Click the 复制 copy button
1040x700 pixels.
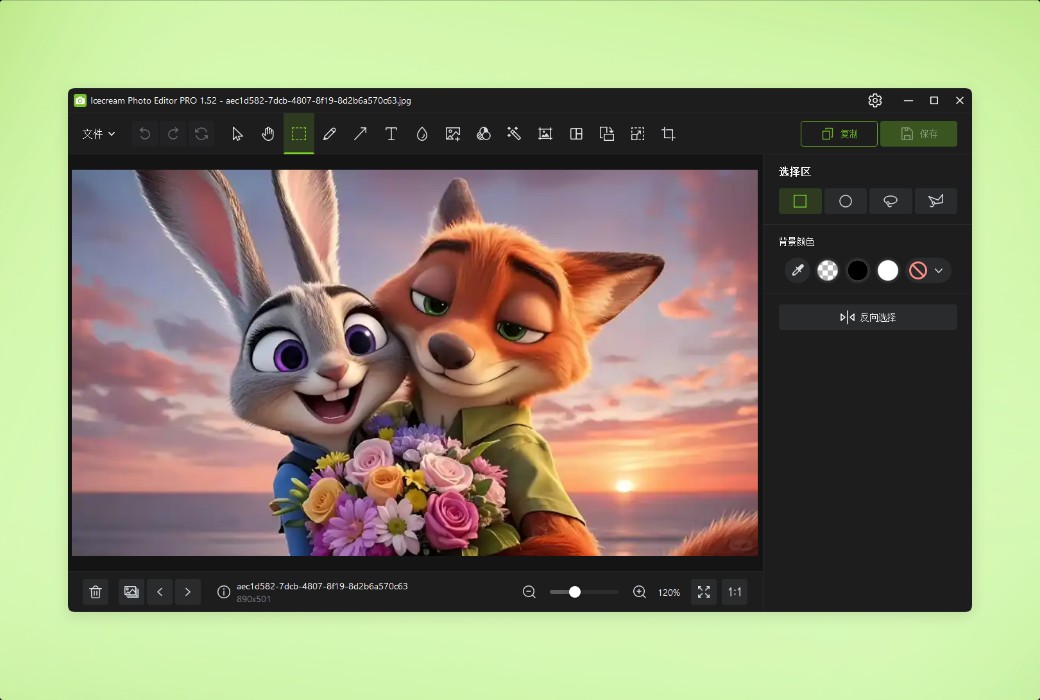click(x=839, y=133)
